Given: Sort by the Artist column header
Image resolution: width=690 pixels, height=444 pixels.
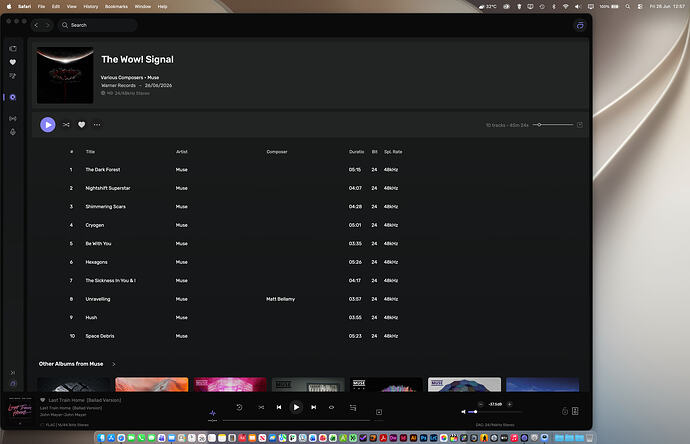Looking at the screenshot, I should point(182,152).
